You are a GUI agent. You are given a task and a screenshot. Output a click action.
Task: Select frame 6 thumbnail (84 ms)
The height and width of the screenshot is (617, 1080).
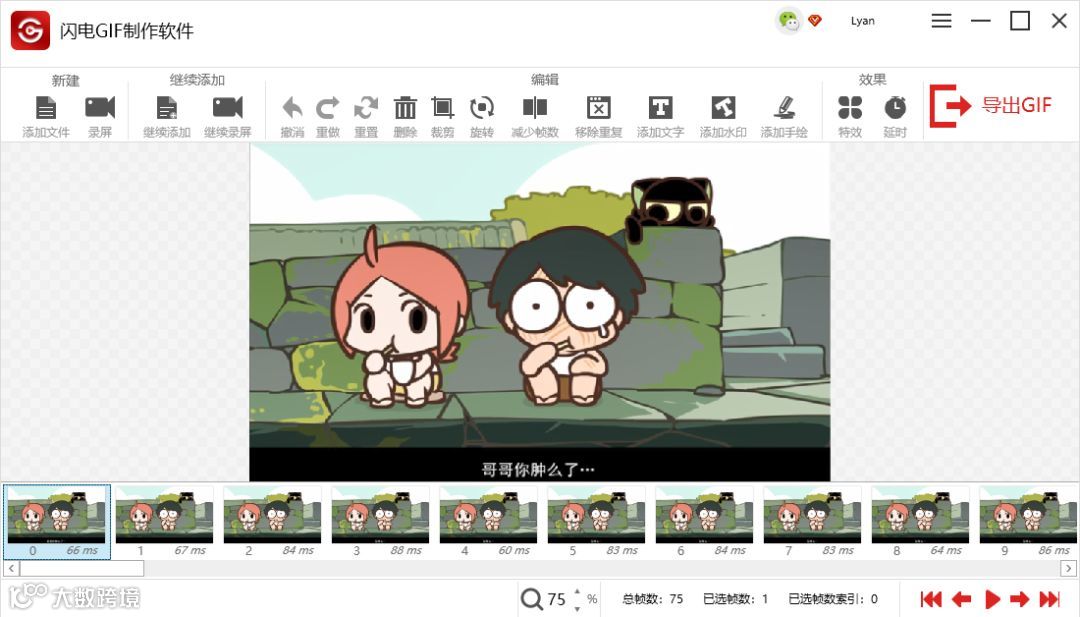(705, 521)
